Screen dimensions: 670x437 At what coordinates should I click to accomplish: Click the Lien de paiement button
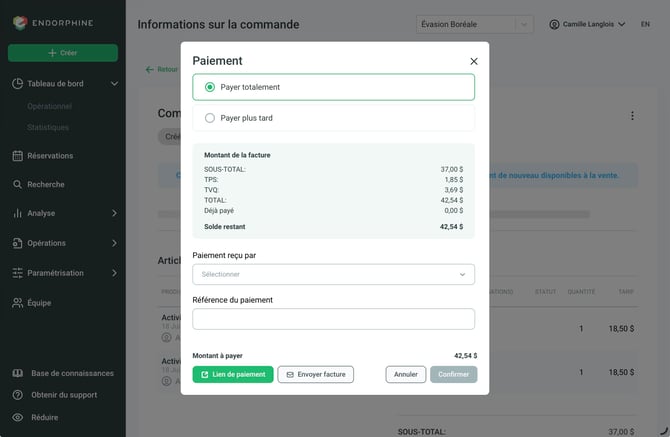coord(233,375)
